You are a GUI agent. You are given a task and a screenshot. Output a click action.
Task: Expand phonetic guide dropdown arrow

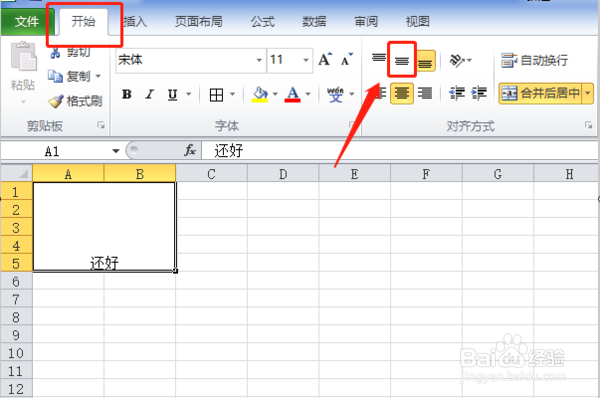click(x=352, y=94)
